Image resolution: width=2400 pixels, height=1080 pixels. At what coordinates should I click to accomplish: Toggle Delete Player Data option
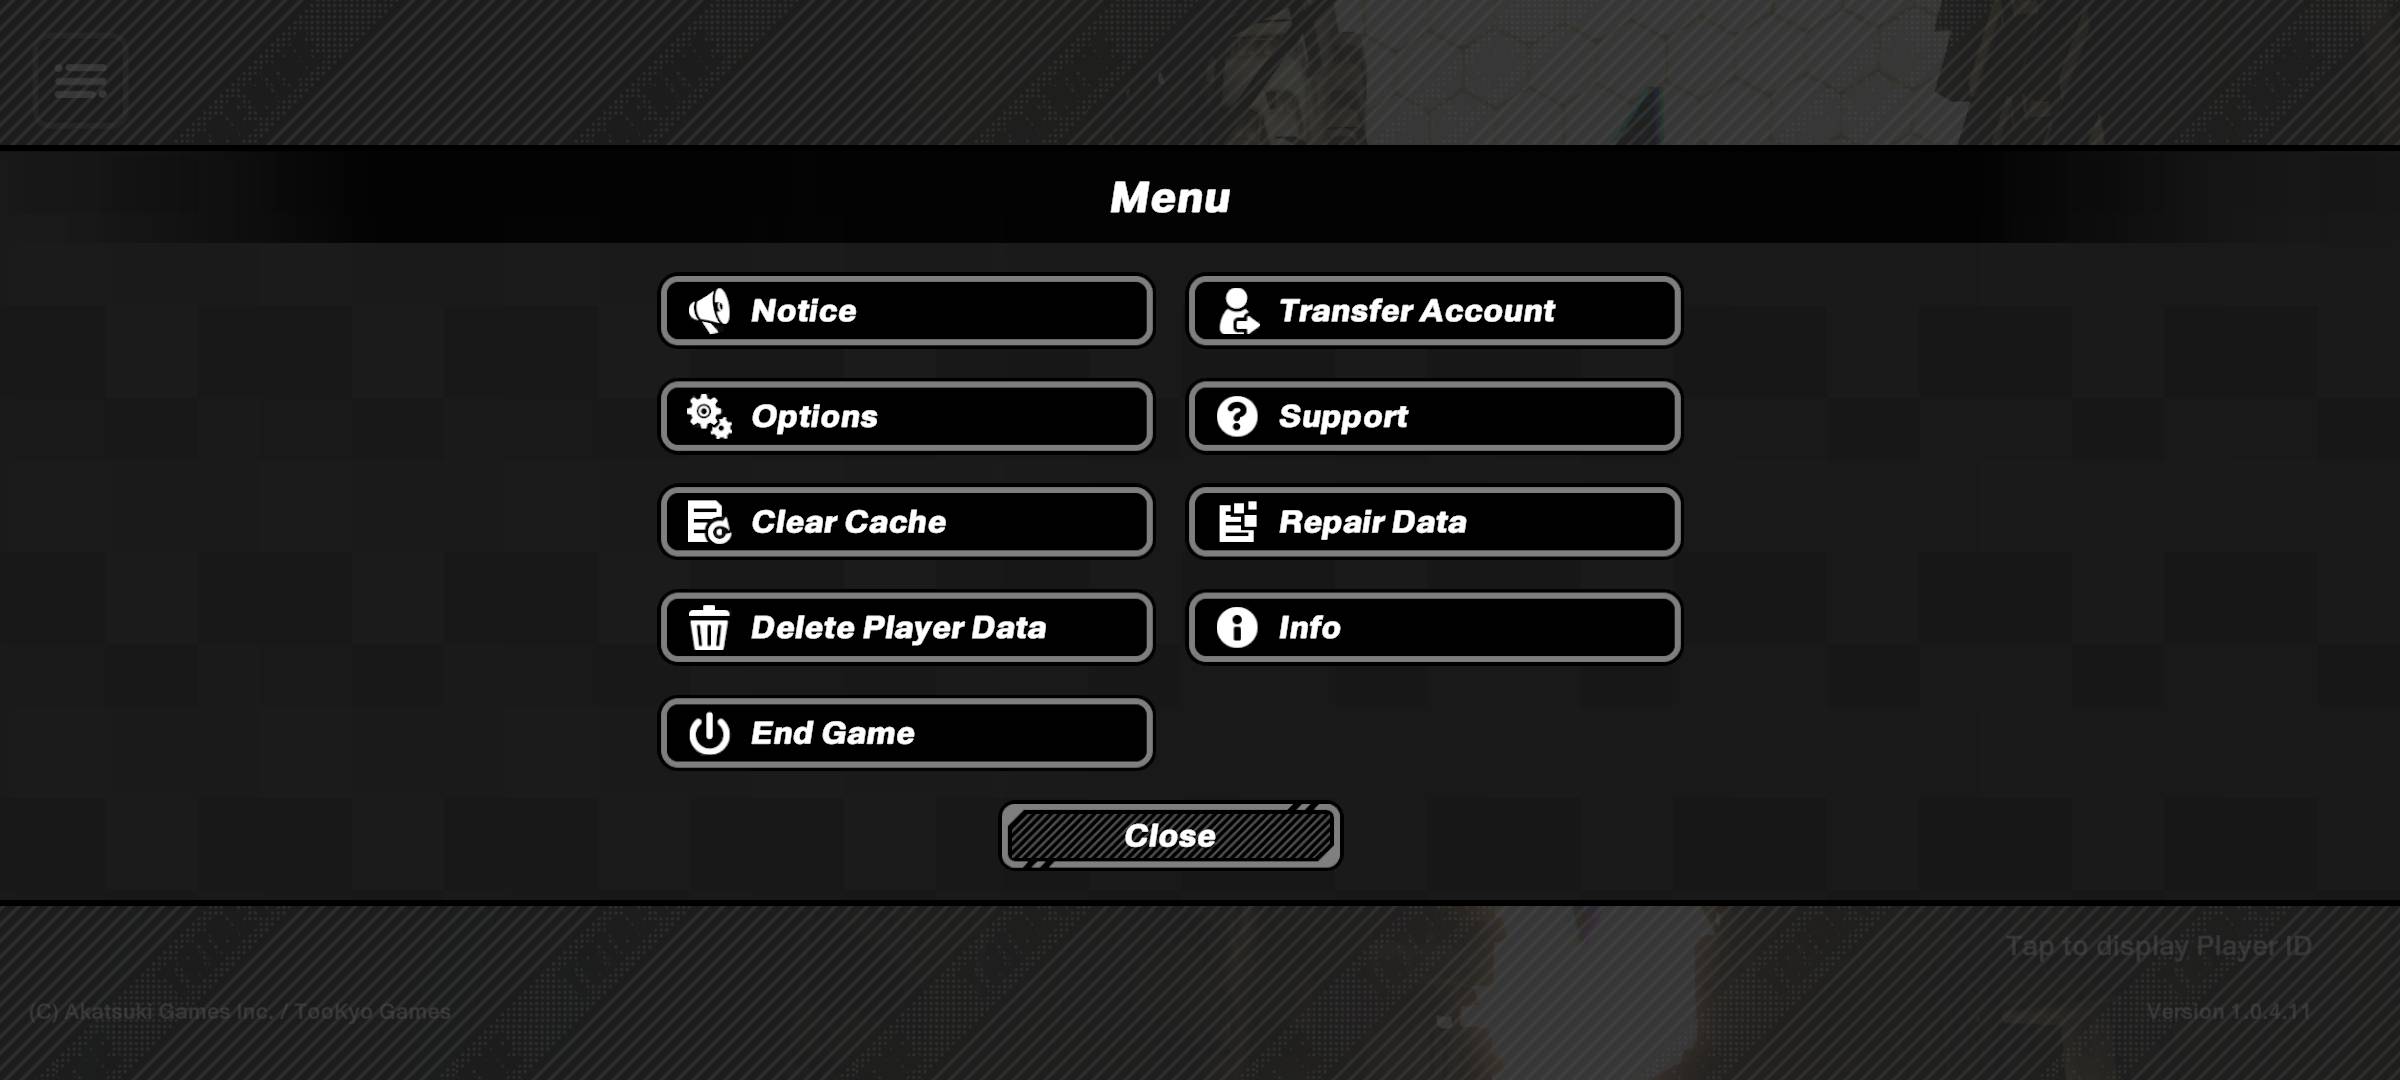click(x=906, y=626)
